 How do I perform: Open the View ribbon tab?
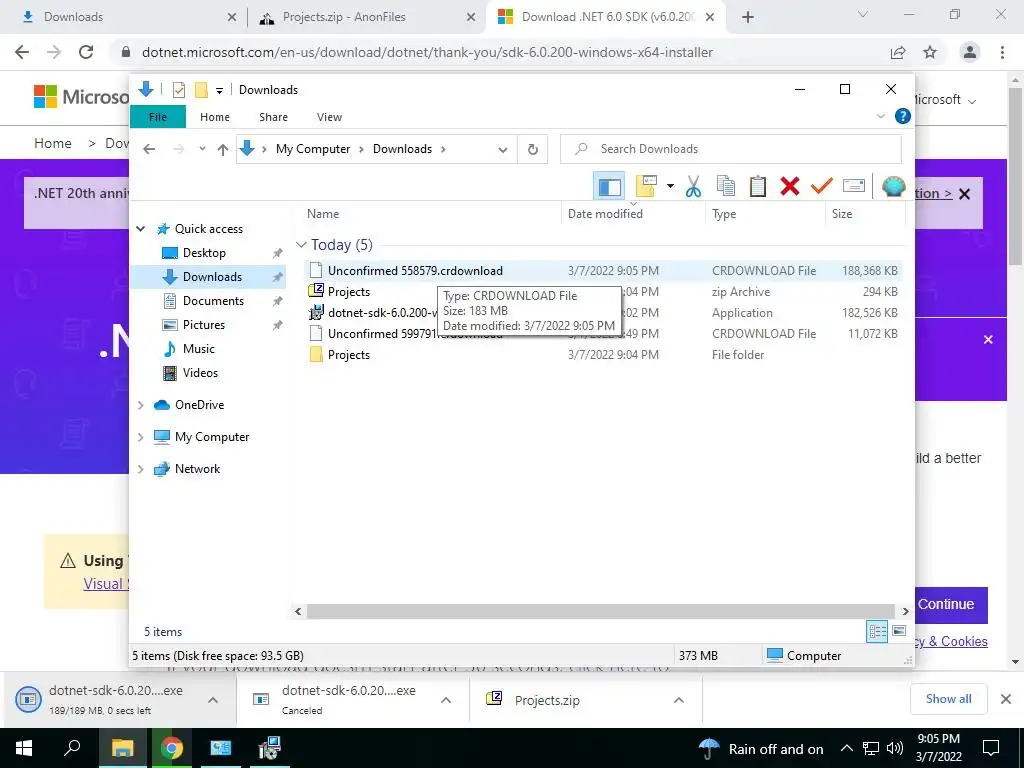click(x=329, y=117)
